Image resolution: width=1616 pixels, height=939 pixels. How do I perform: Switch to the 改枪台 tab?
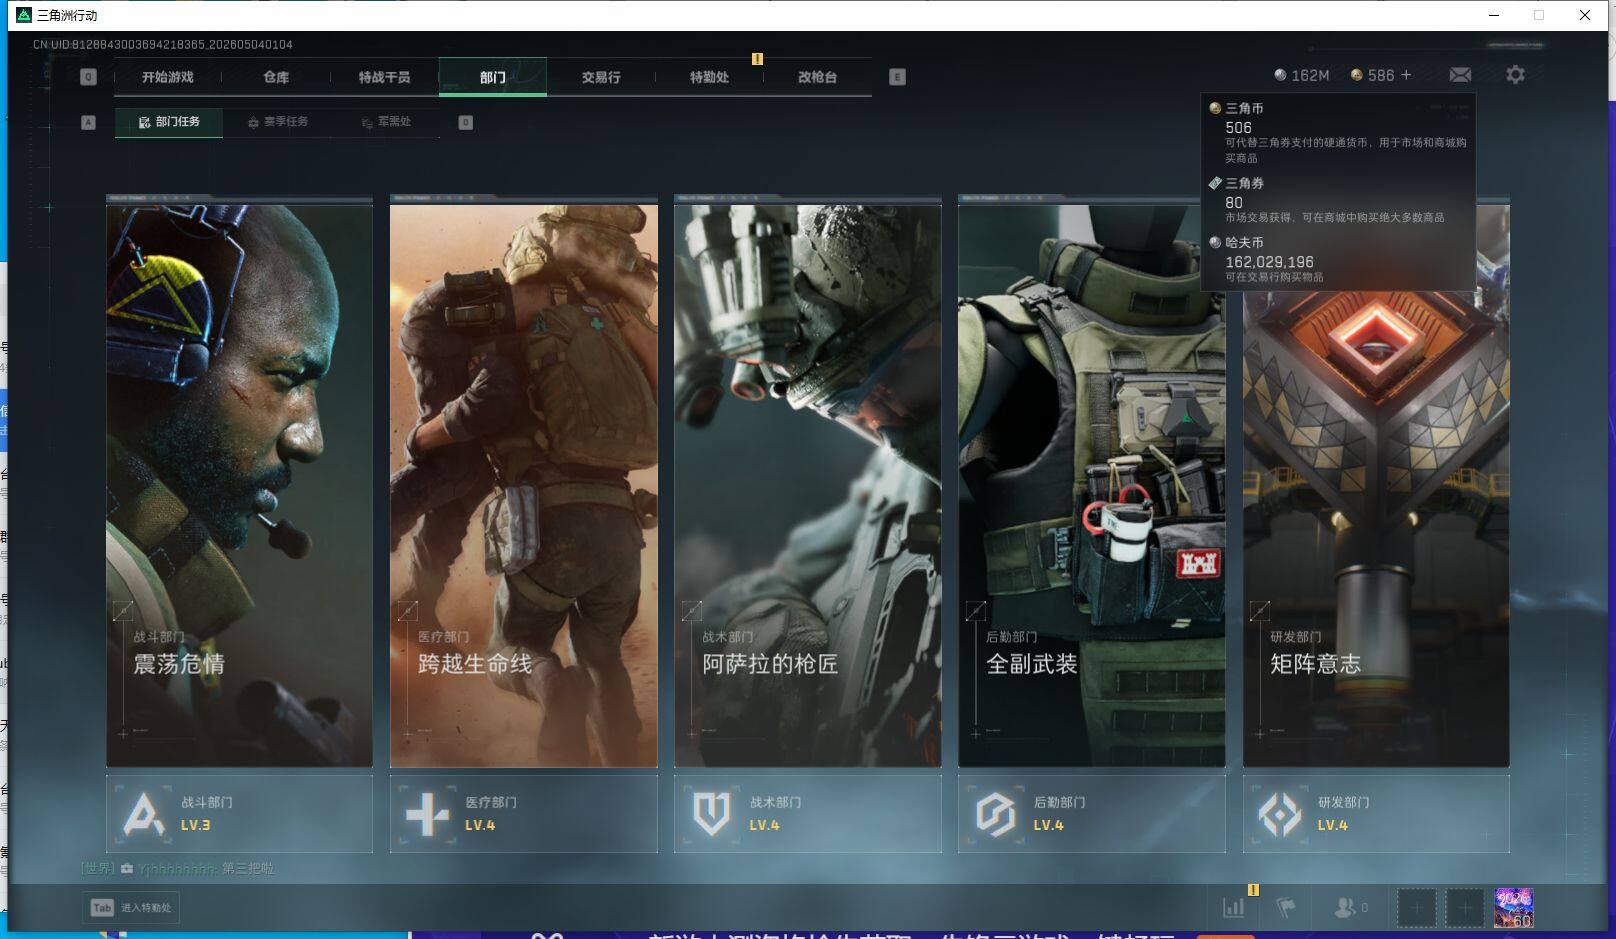pos(817,77)
